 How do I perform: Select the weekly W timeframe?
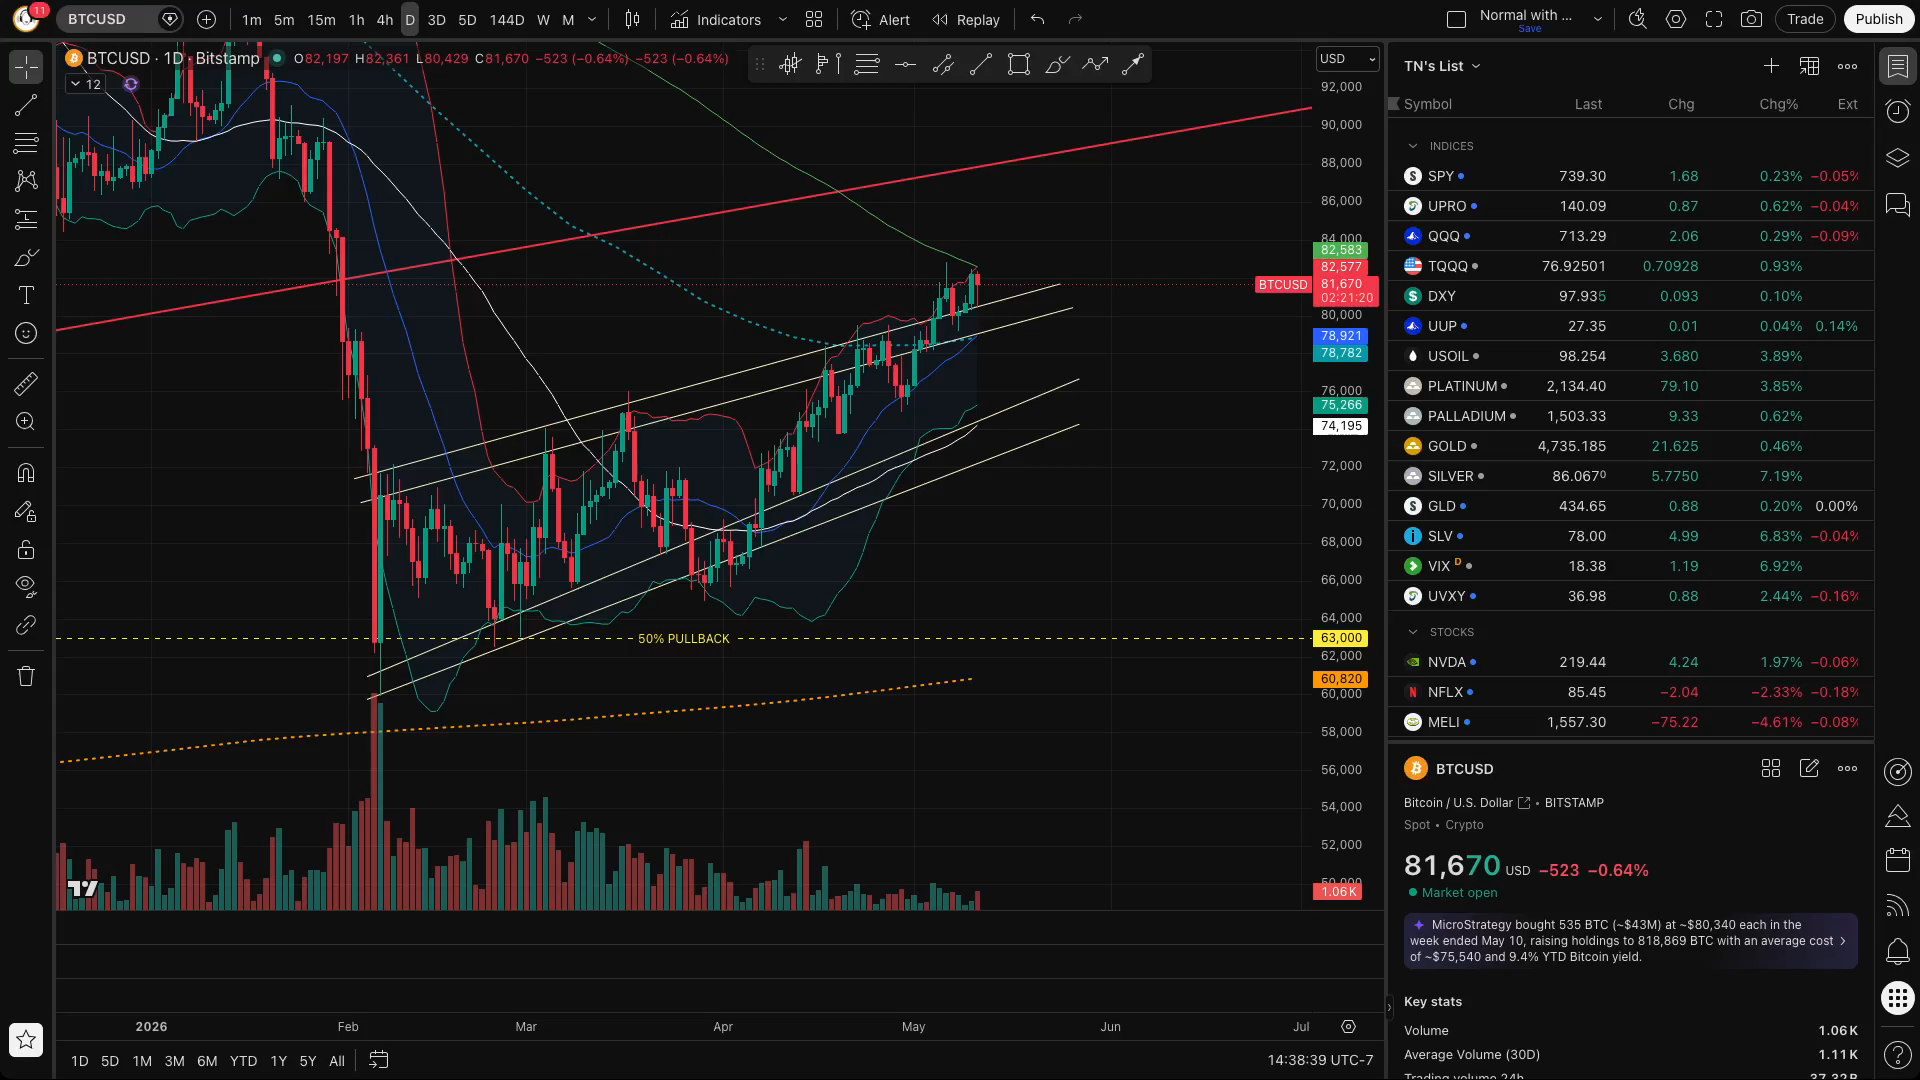point(543,19)
